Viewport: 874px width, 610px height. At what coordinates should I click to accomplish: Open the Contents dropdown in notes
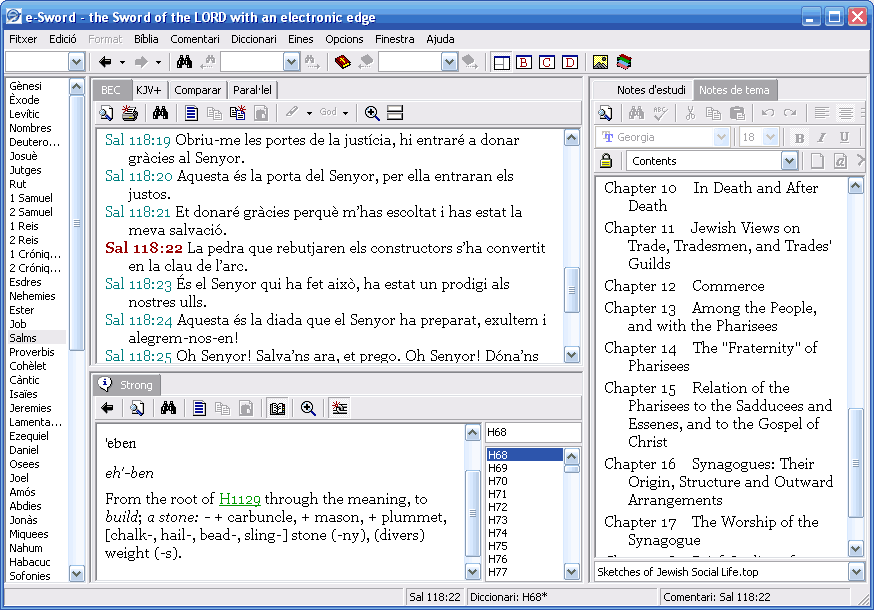coord(789,161)
